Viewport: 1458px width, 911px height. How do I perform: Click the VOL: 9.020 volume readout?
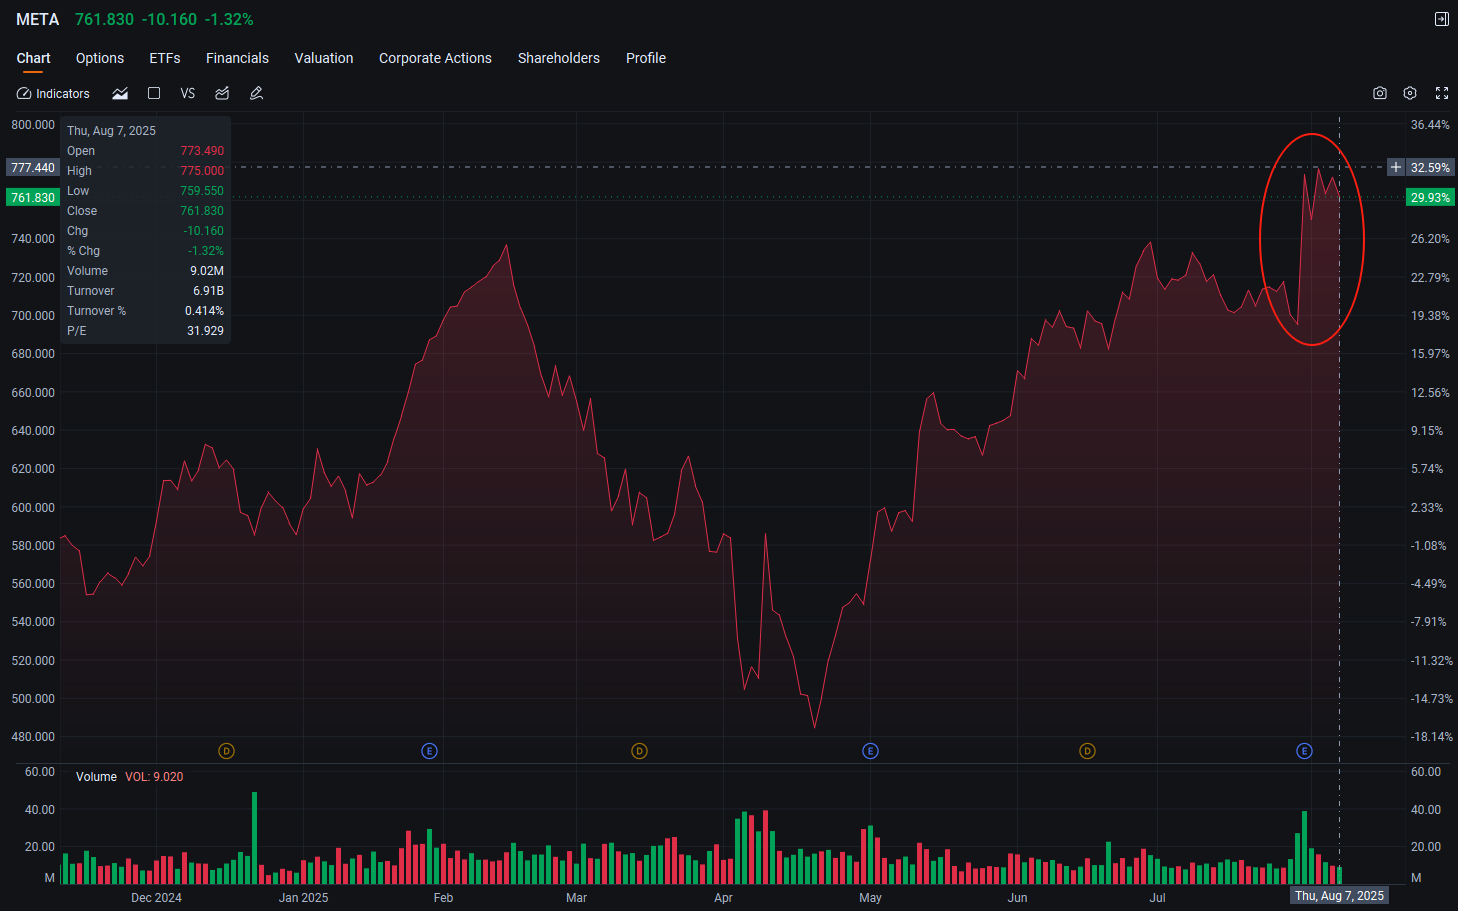click(154, 777)
